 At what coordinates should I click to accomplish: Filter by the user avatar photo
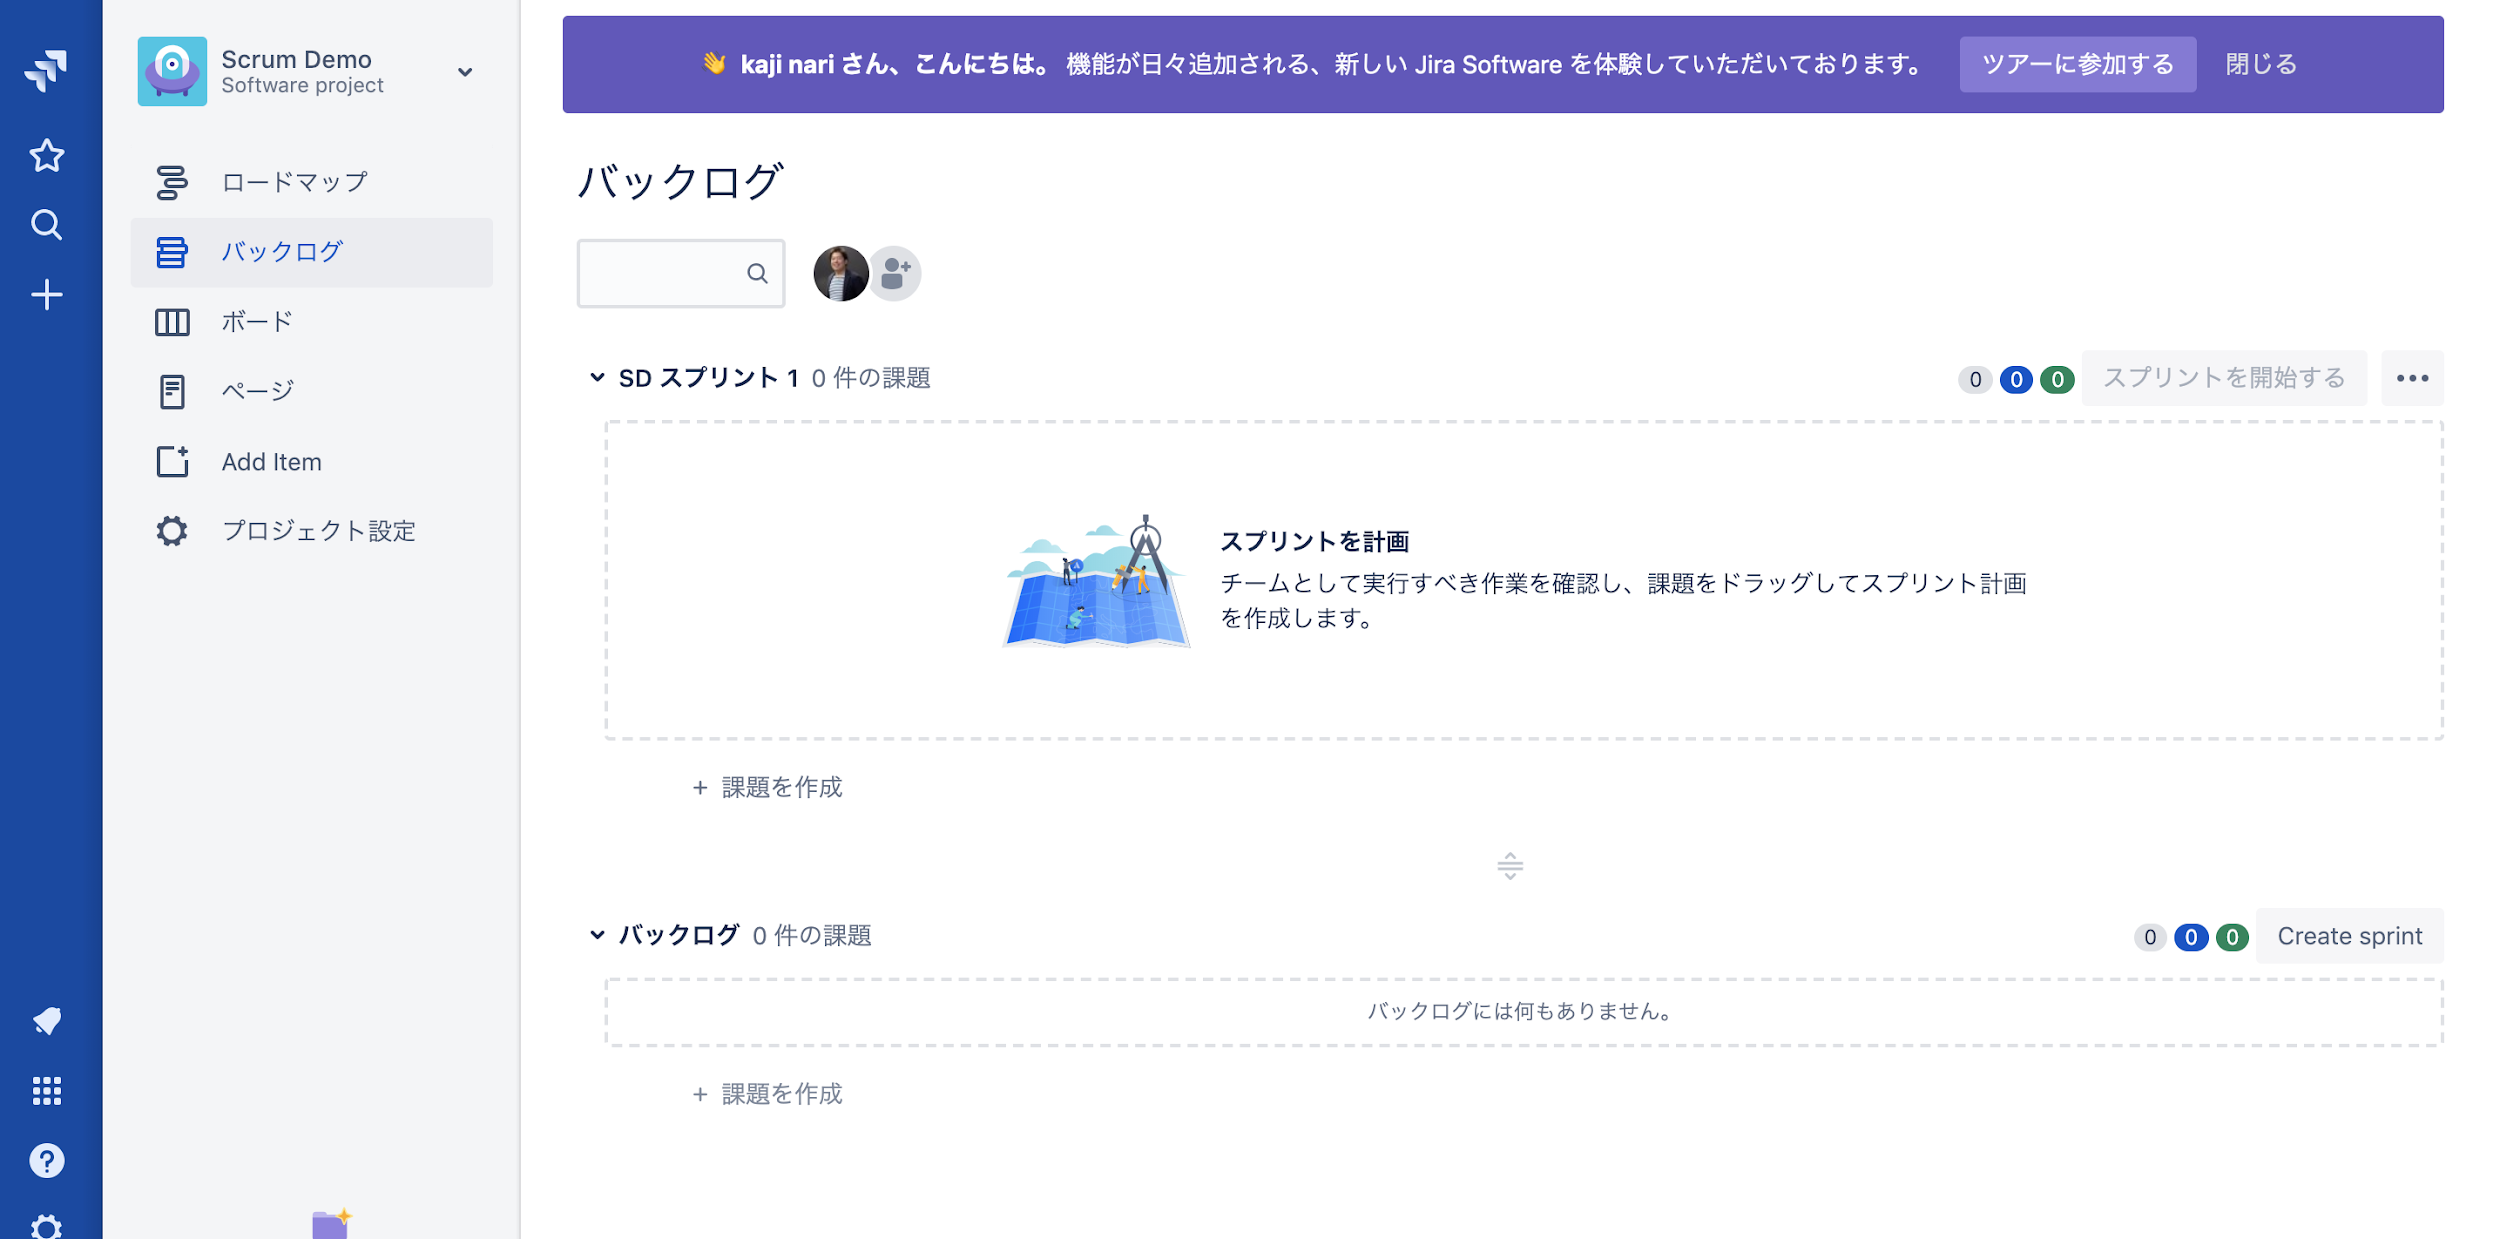840,273
